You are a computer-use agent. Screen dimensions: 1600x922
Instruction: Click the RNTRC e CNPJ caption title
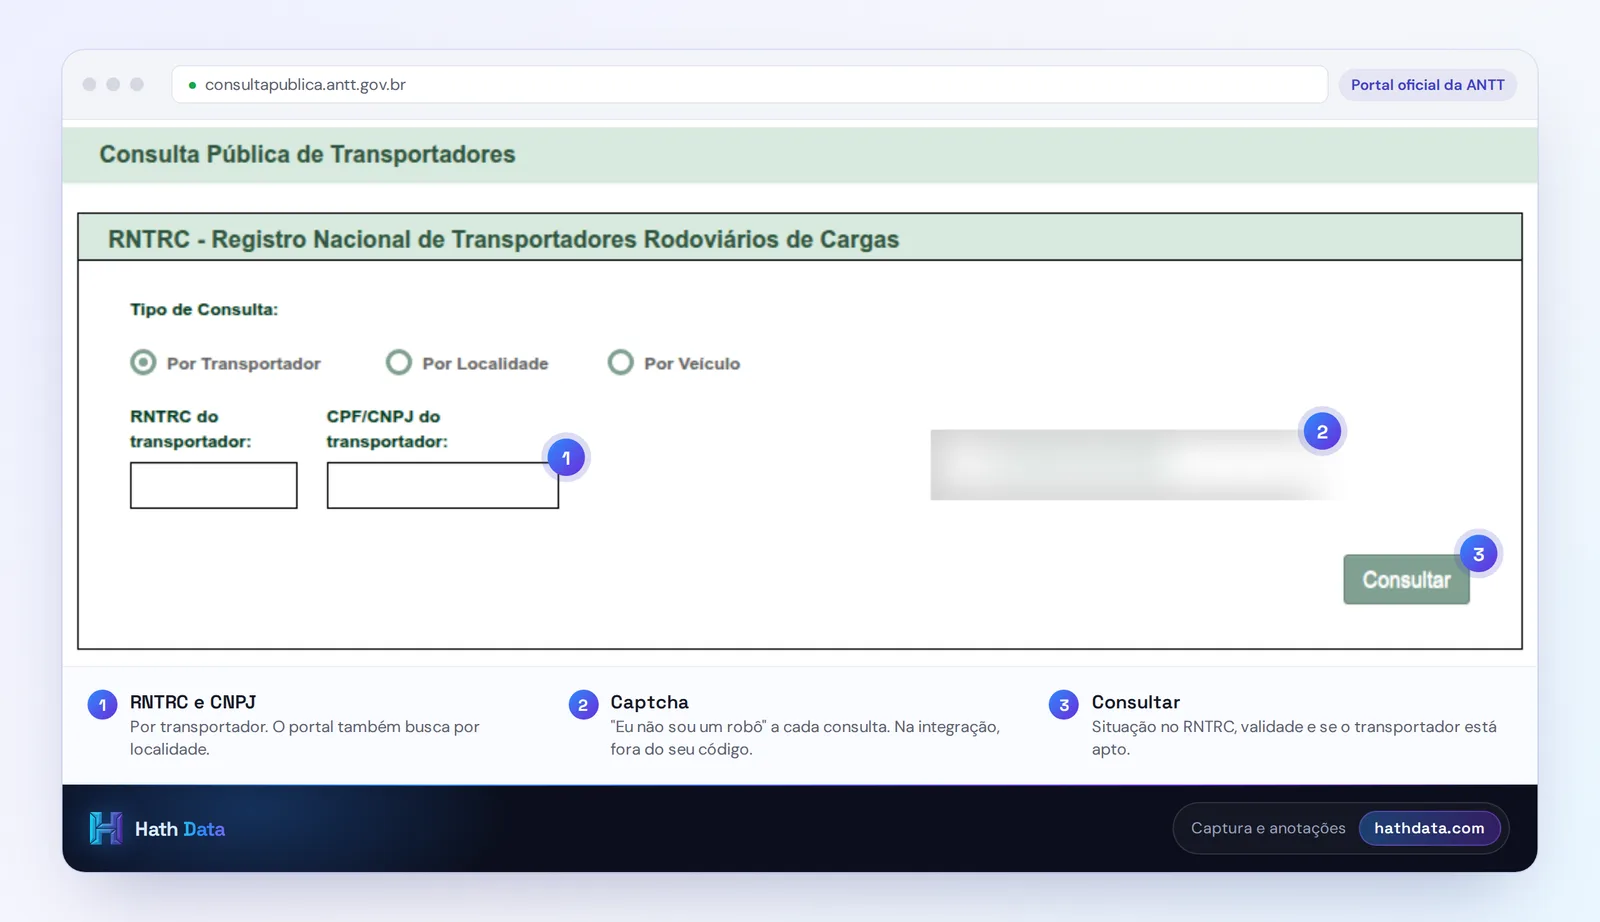point(193,702)
